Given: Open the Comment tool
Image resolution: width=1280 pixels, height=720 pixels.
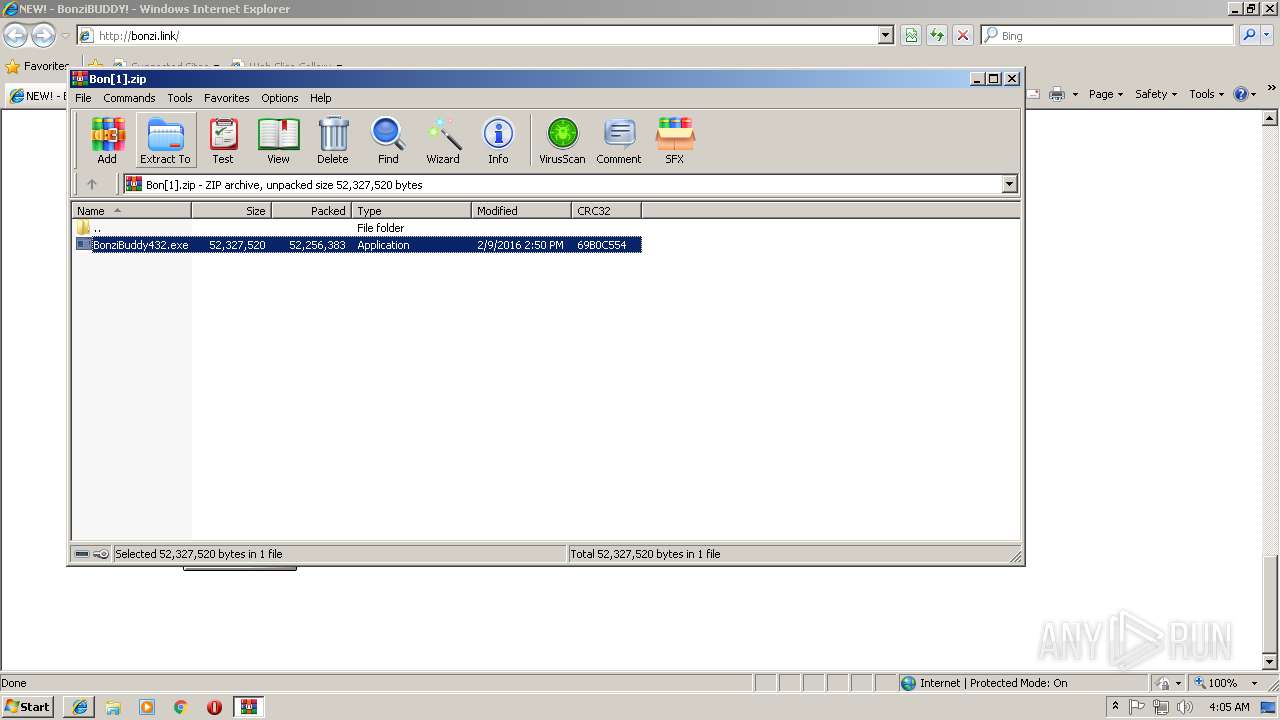Looking at the screenshot, I should coord(619,140).
